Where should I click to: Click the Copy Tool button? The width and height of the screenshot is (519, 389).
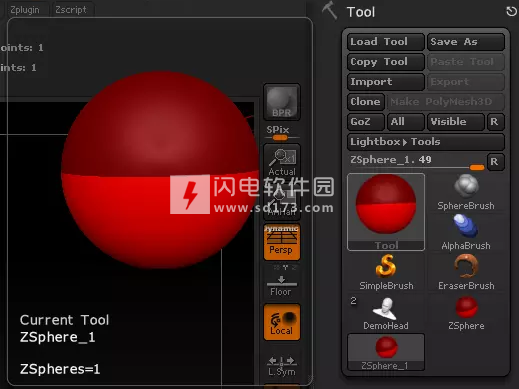coord(386,62)
